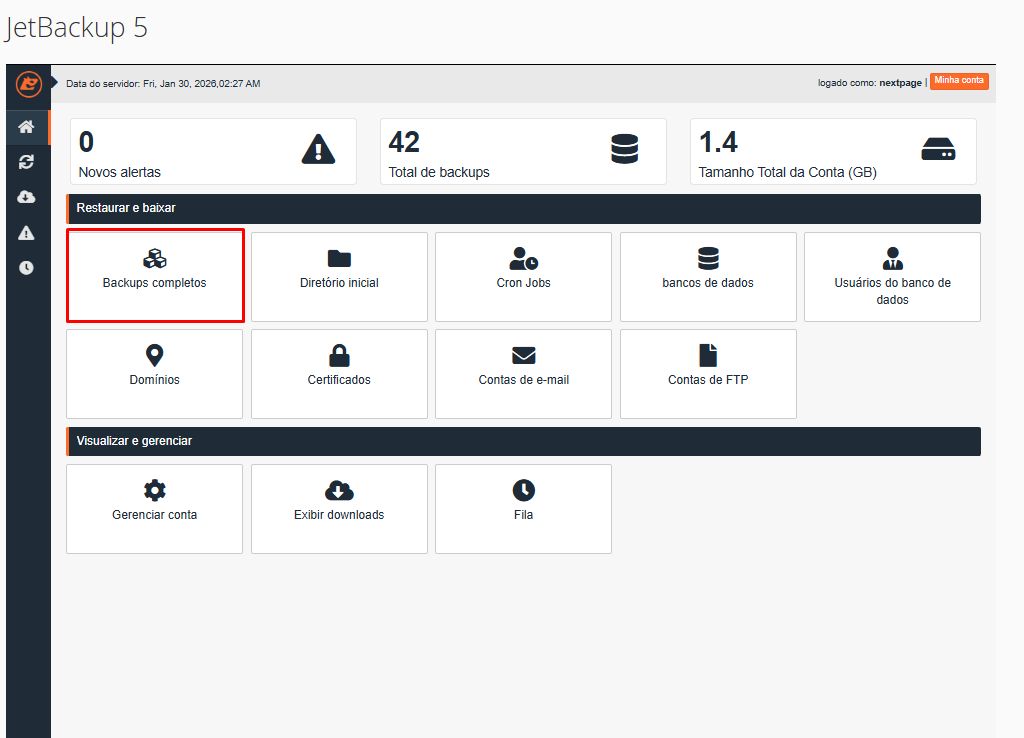Open the queue clock icon in sidebar
The height and width of the screenshot is (738, 1024).
(x=27, y=266)
